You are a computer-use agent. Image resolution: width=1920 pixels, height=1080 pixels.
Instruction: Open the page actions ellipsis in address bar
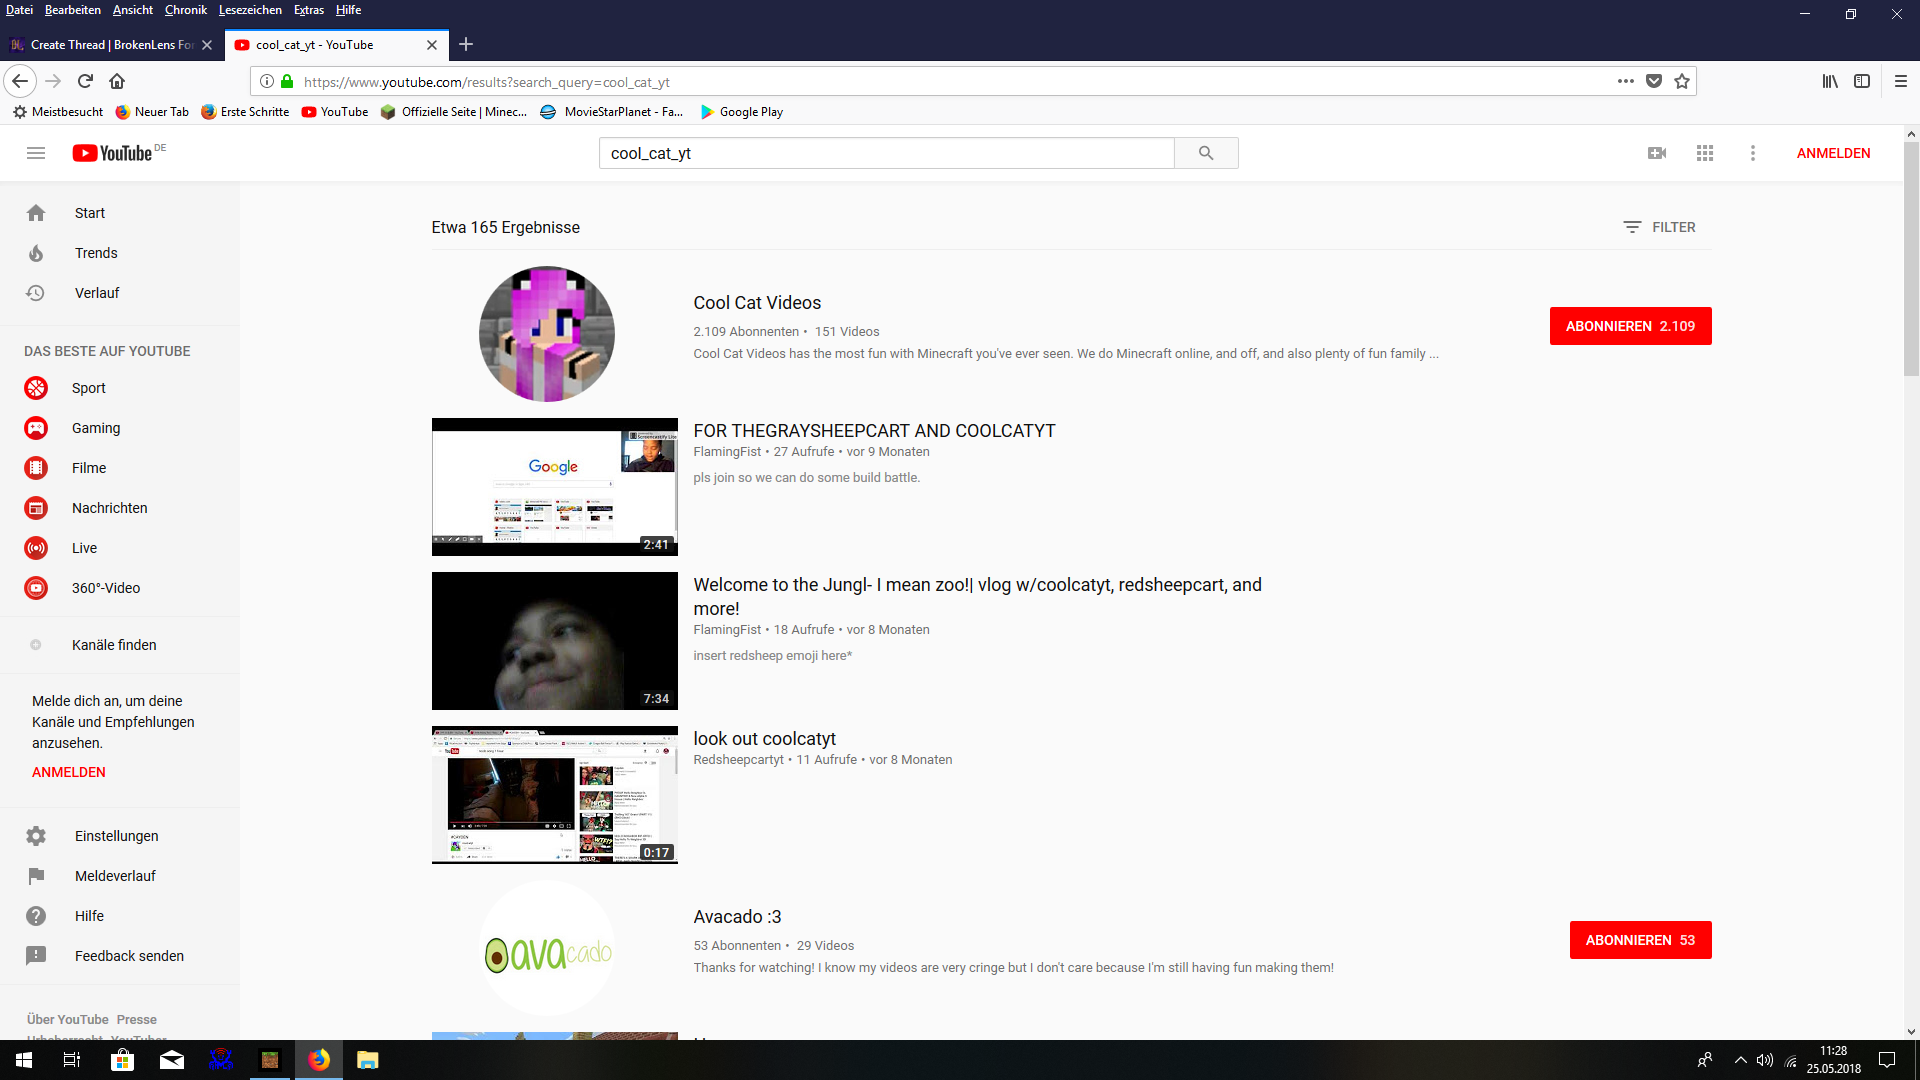1626,81
